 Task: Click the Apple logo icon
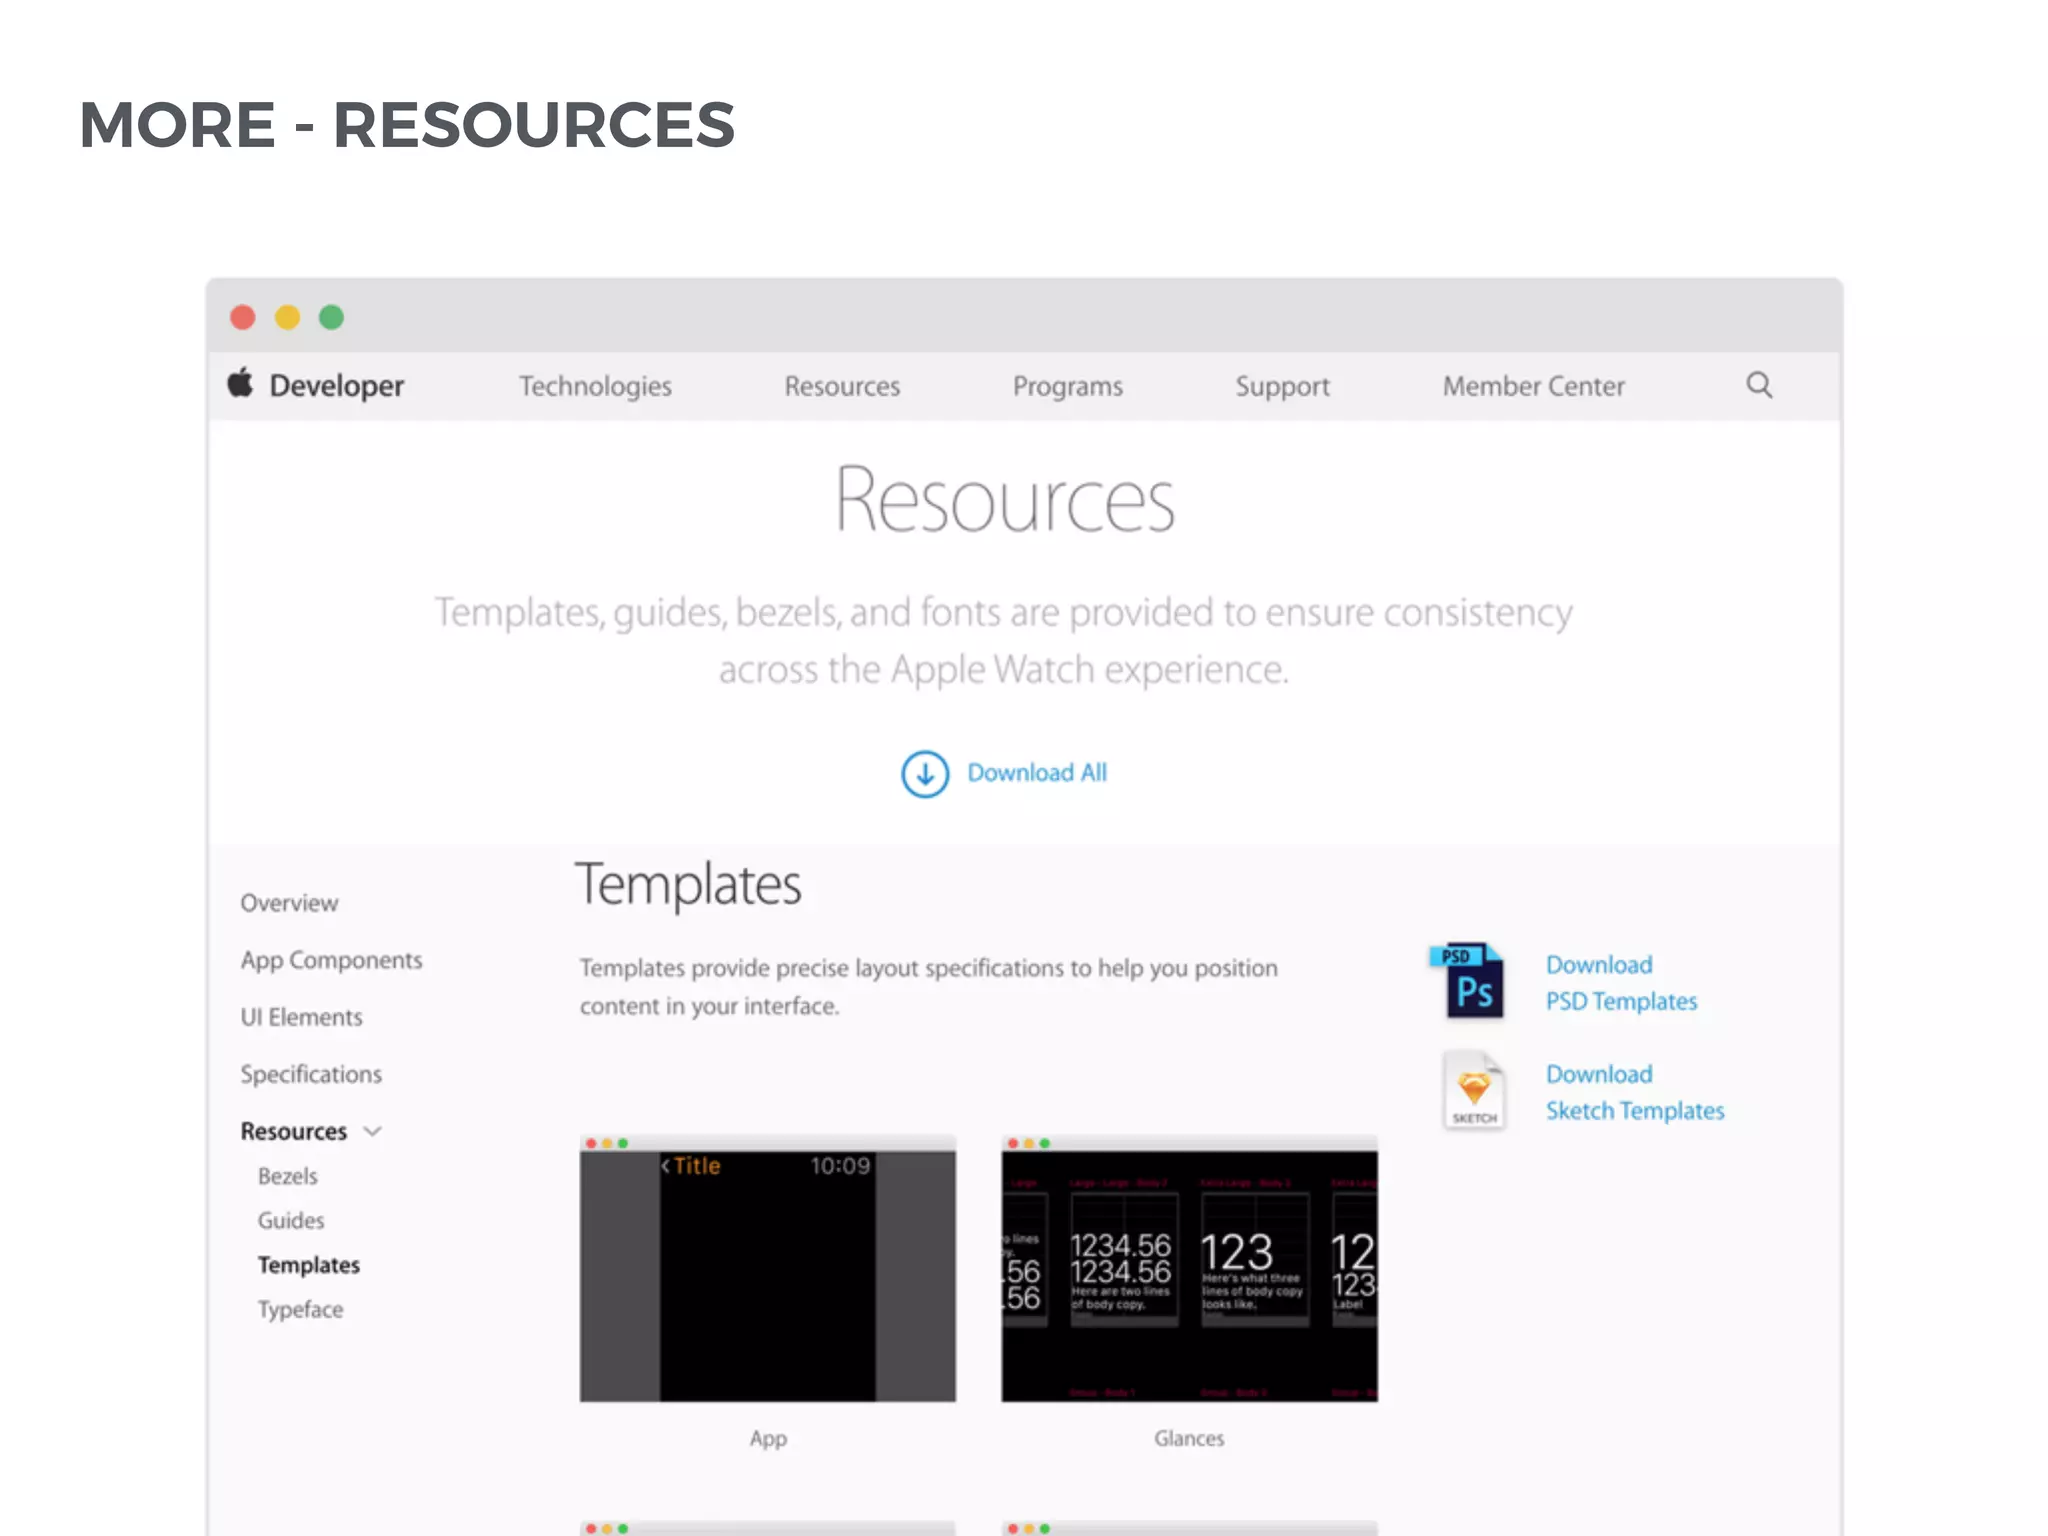[240, 383]
